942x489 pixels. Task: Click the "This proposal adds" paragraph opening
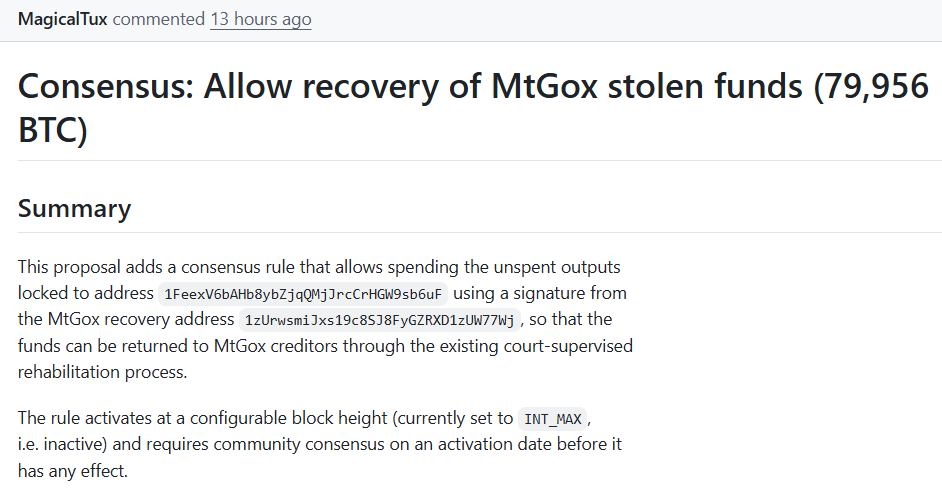pos(86,268)
